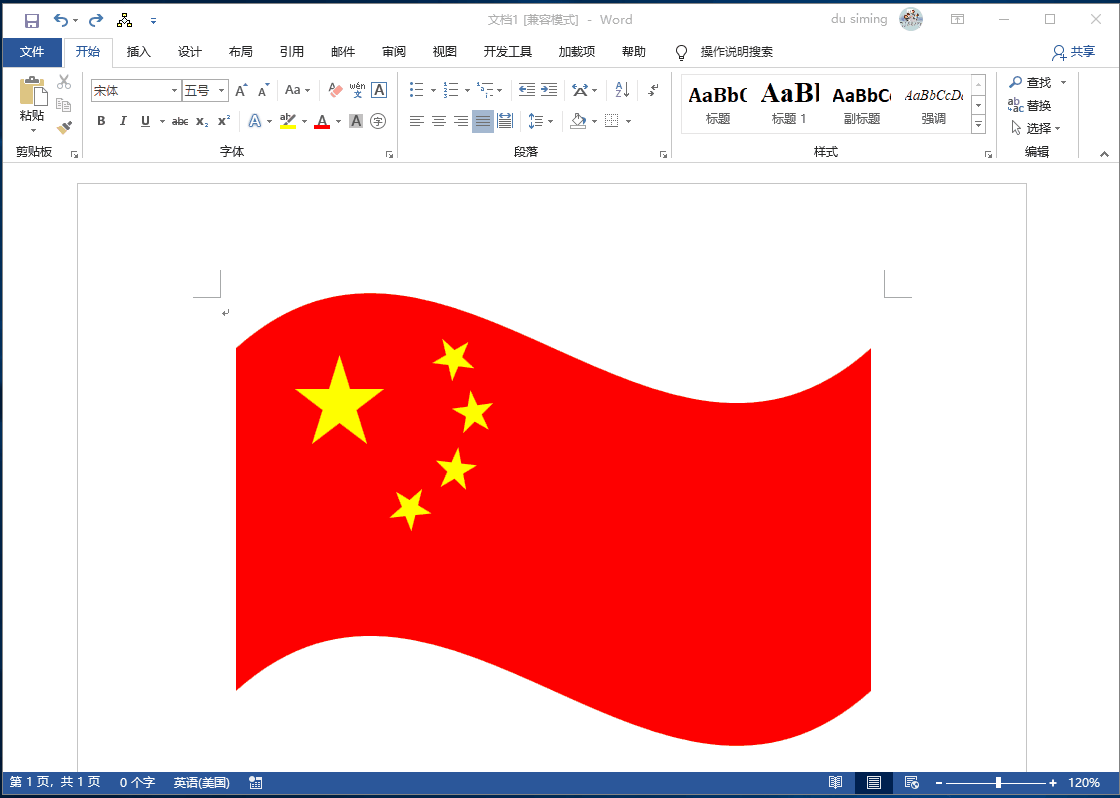Click the 共享 (Share) button

pos(1074,52)
